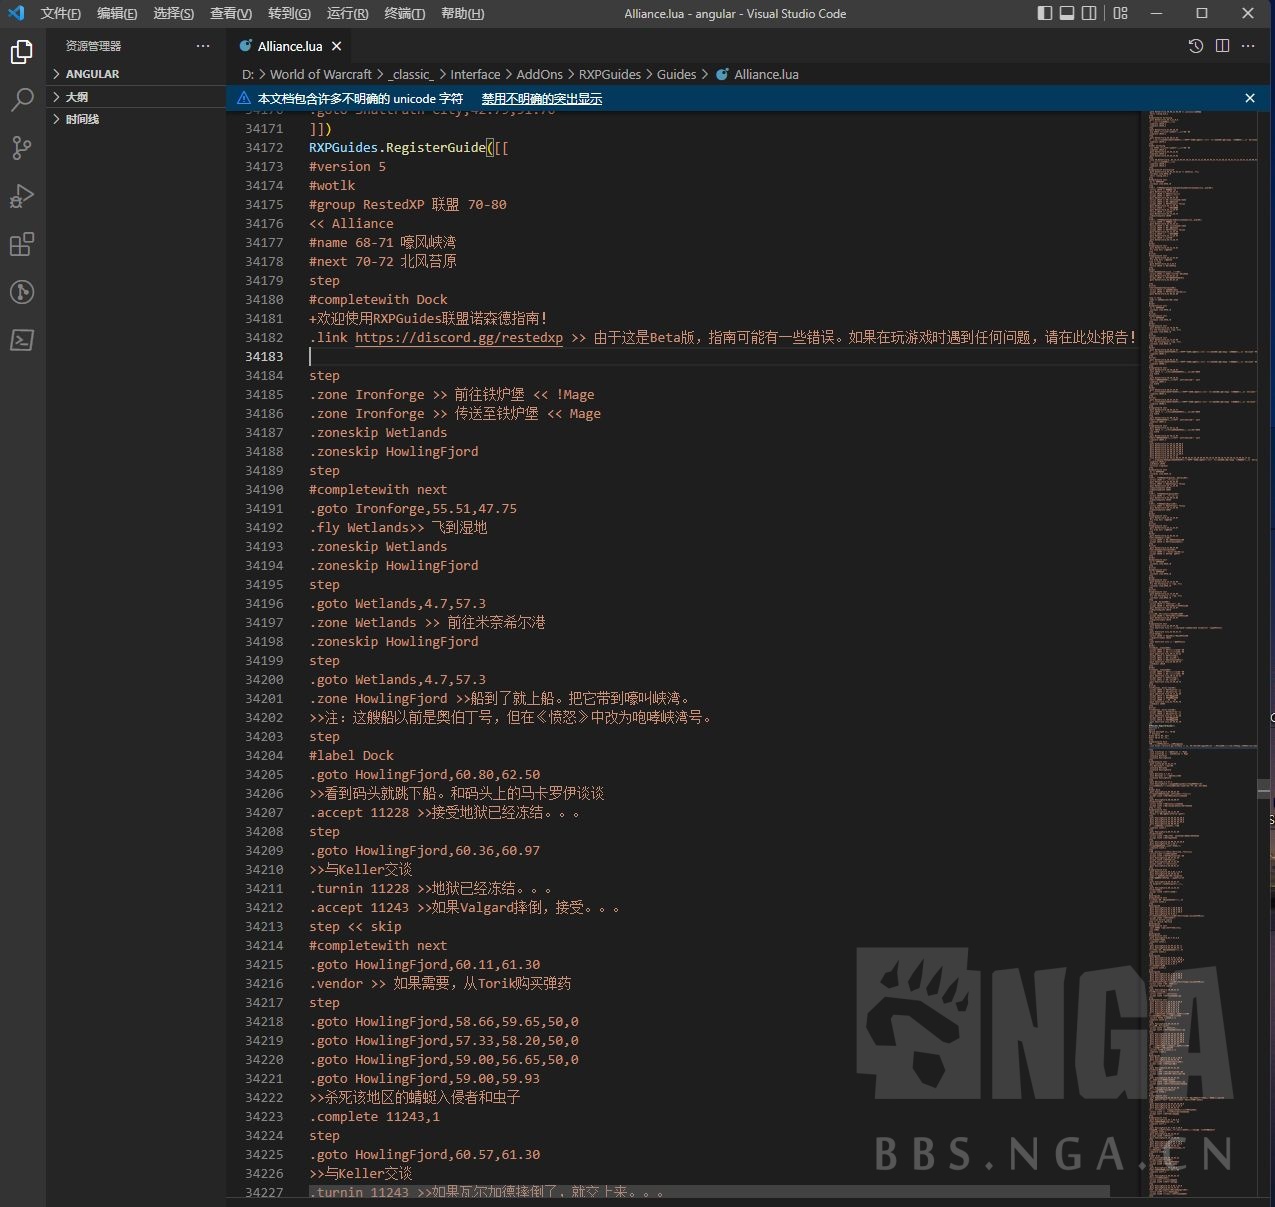Open the terminal panel icon in activity bar
Viewport: 1275px width, 1207px height.
[22, 340]
